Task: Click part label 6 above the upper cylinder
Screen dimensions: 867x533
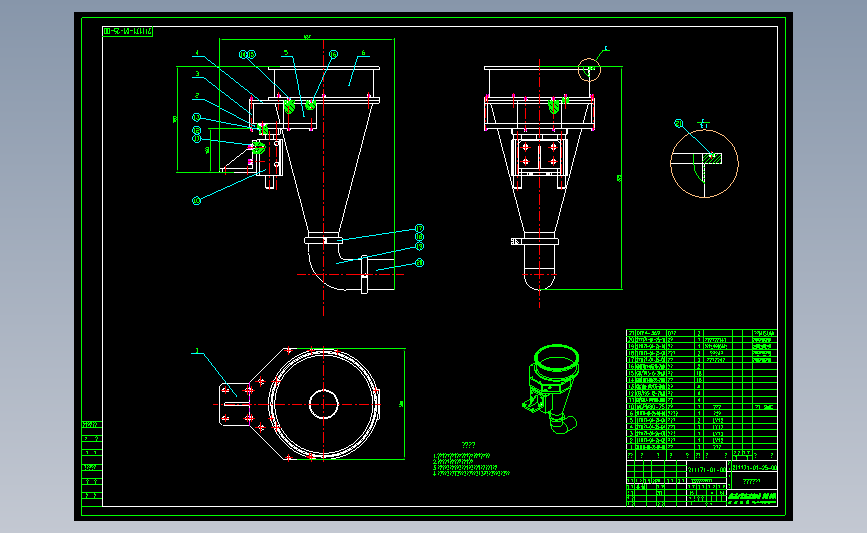Action: point(363,53)
